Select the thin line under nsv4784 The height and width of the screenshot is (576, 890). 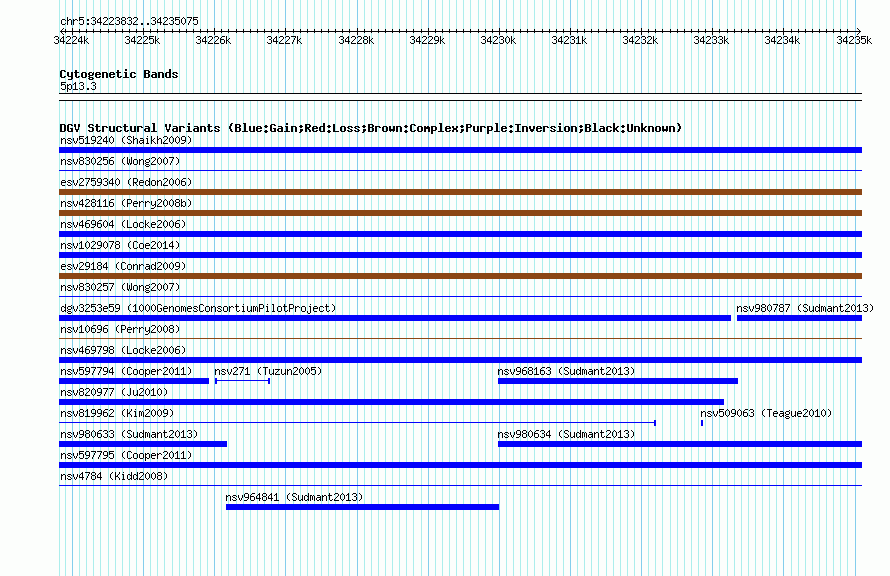tap(460, 485)
